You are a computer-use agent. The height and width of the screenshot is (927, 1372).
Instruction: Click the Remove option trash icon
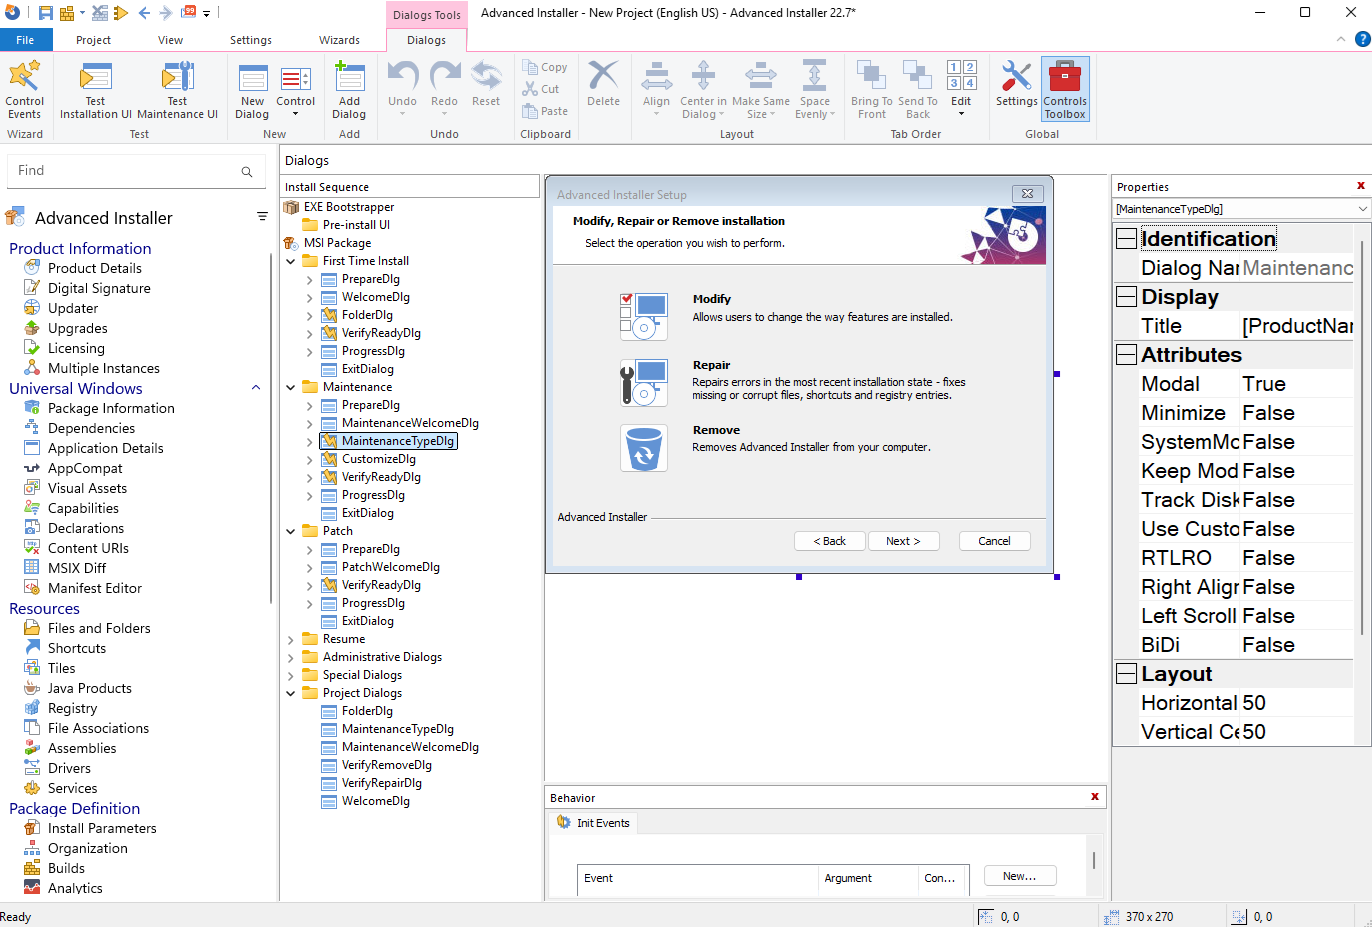643,448
